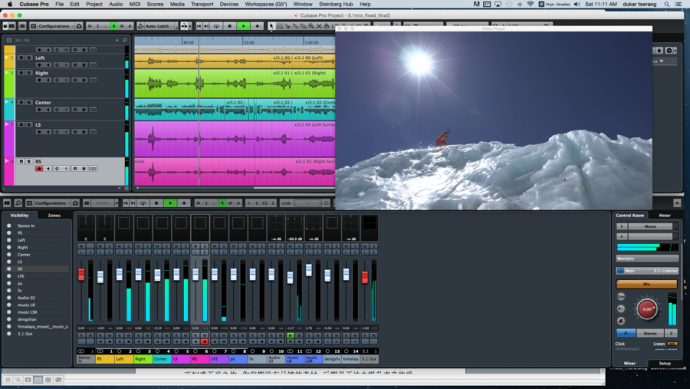
Task: Click Record in the MixConsole transport
Action: pyautogui.click(x=184, y=203)
